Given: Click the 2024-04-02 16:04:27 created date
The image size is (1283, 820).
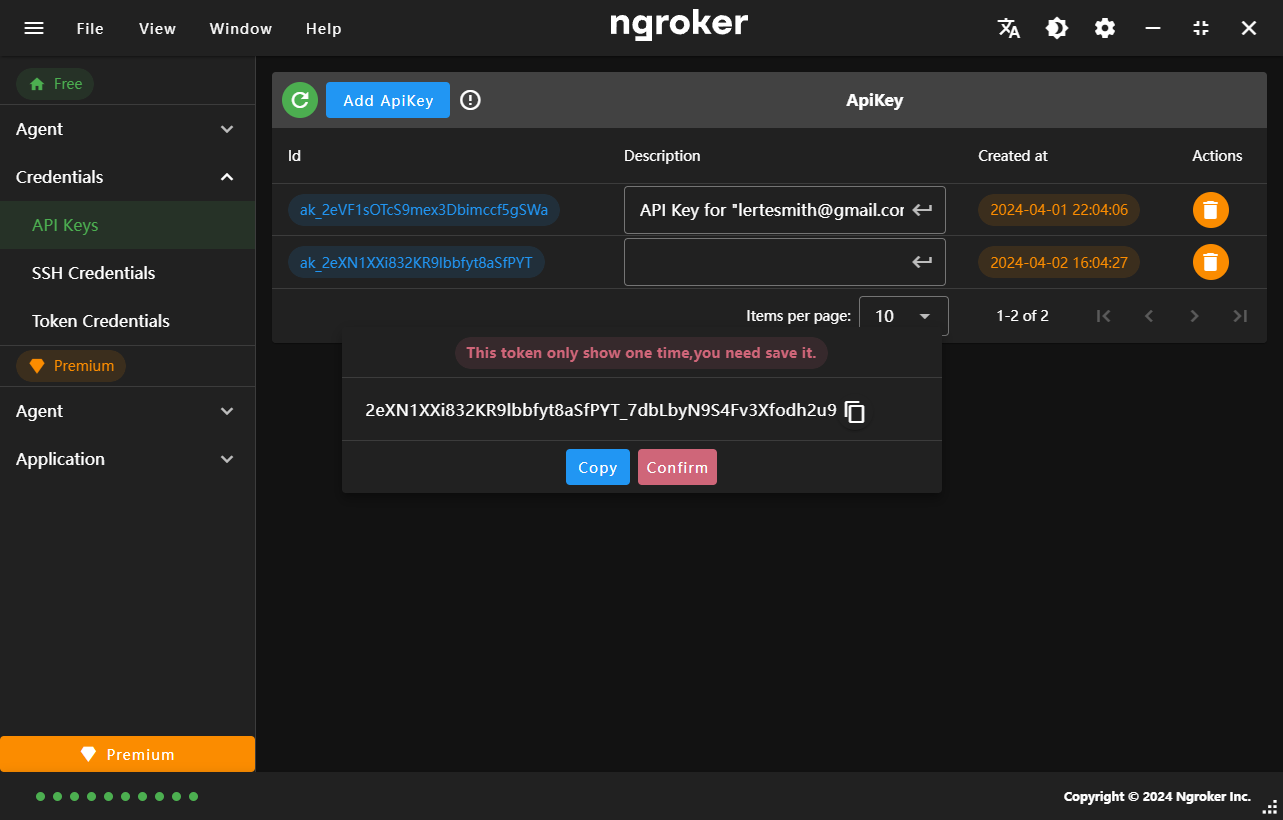Looking at the screenshot, I should tap(1059, 262).
